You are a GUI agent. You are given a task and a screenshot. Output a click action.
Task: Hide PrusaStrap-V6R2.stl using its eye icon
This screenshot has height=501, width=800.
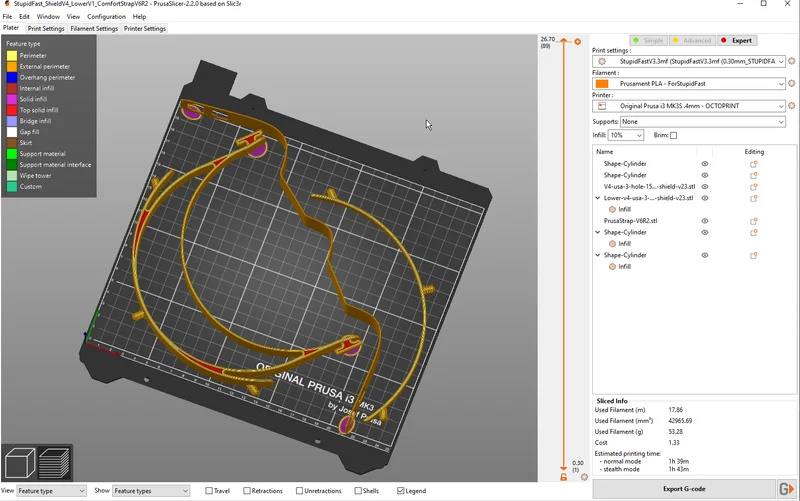(x=705, y=221)
